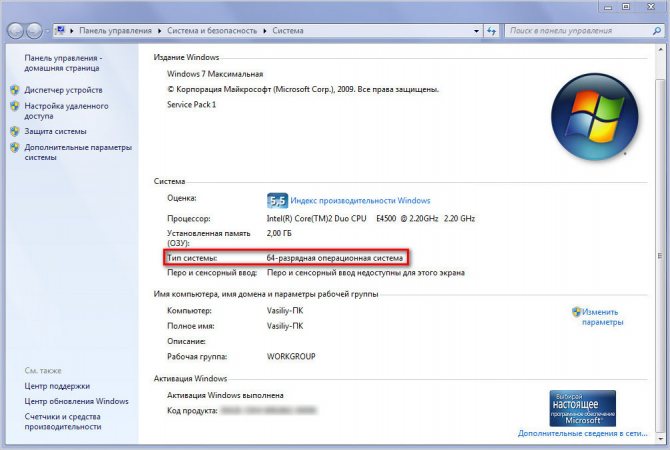Image resolution: width=670 pixels, height=450 pixels.
Task: Click the shield icon next to Изменить параметры
Action: [x=576, y=312]
